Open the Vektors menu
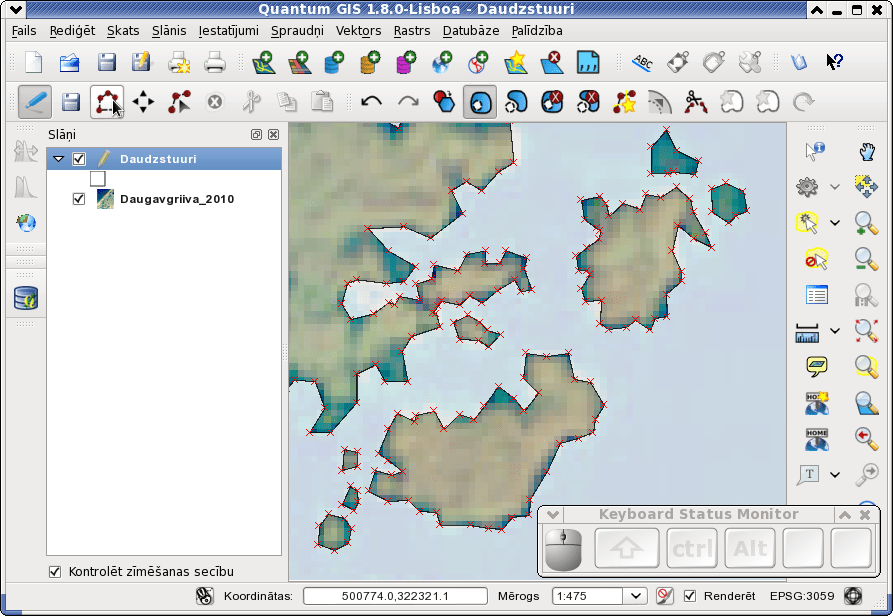 (358, 31)
